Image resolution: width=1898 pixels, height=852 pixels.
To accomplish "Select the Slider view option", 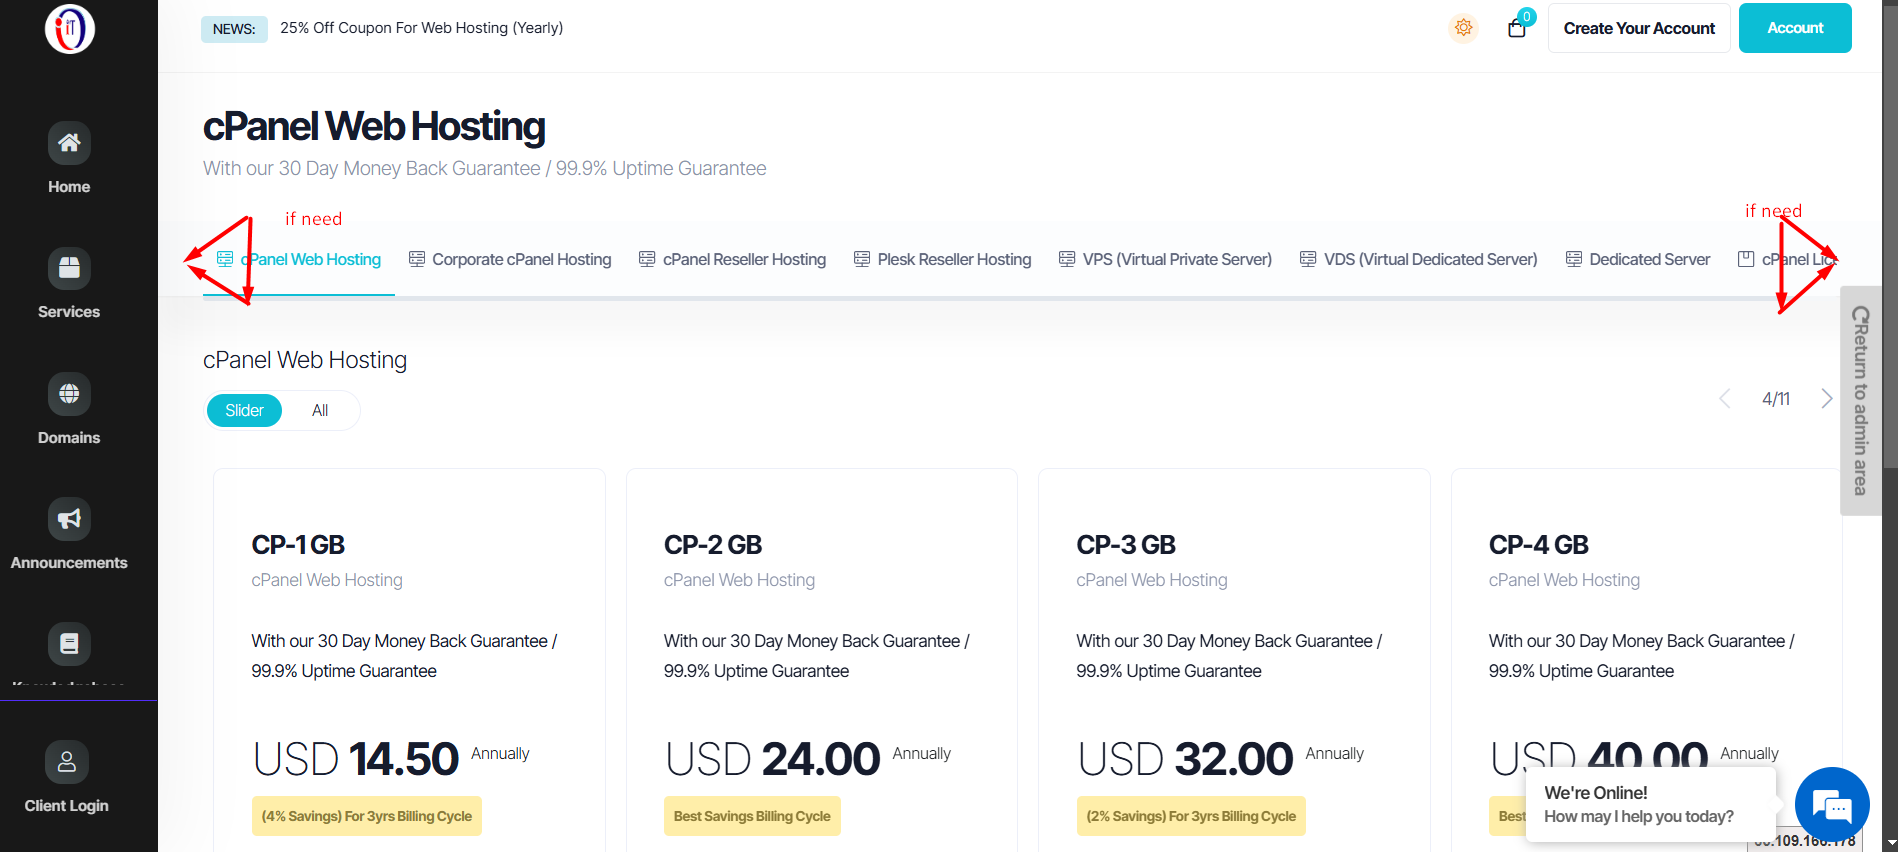I will point(244,410).
